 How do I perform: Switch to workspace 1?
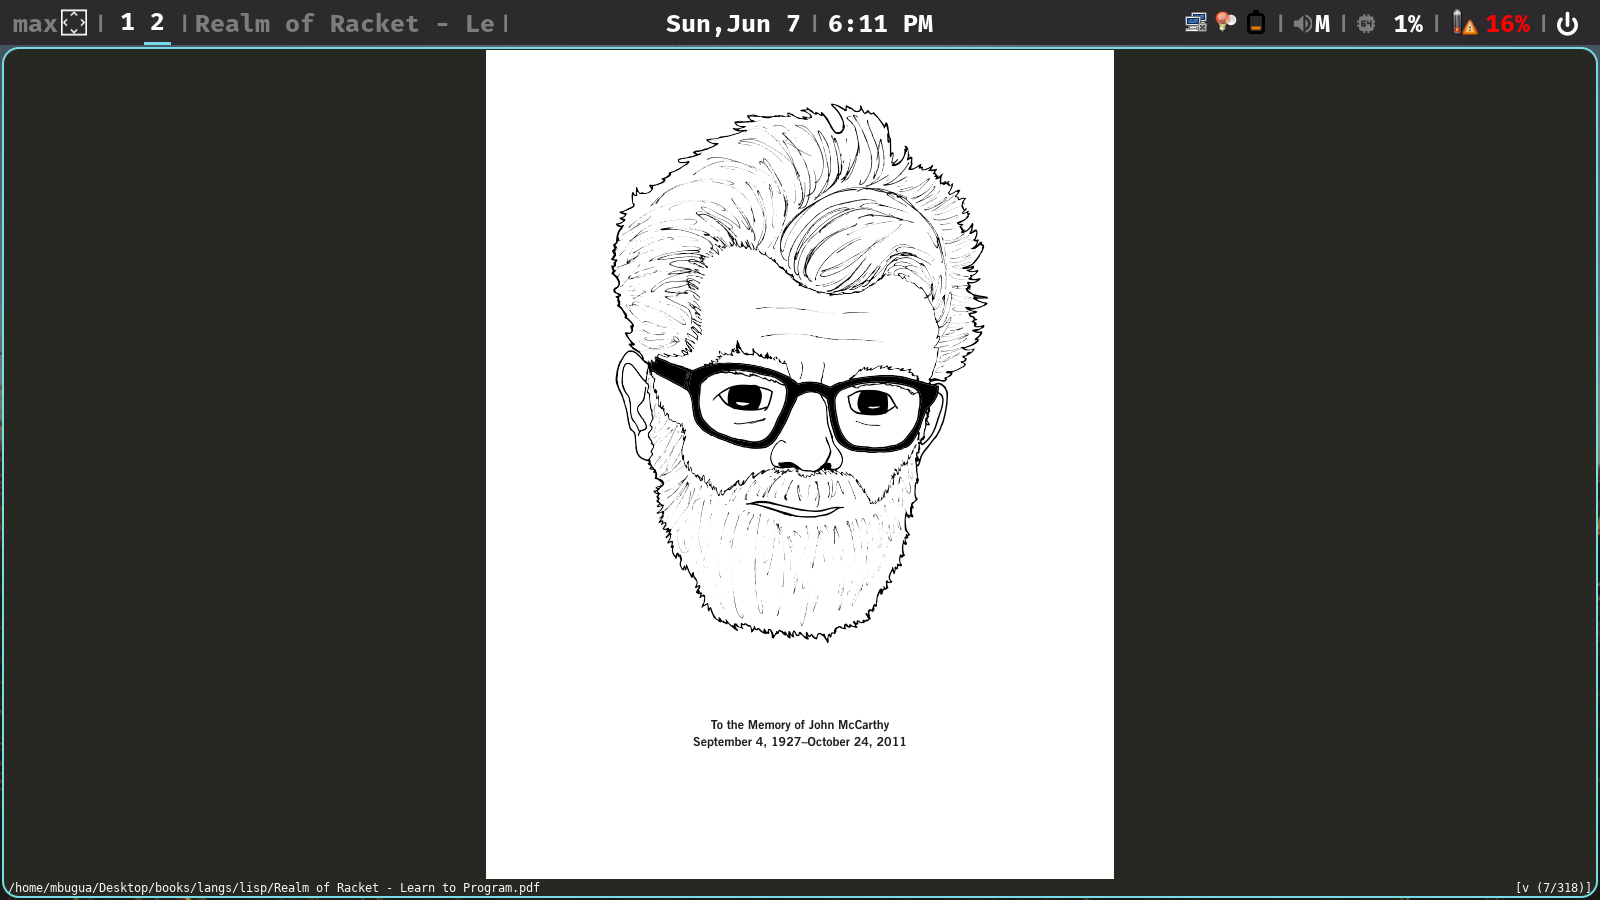127,23
